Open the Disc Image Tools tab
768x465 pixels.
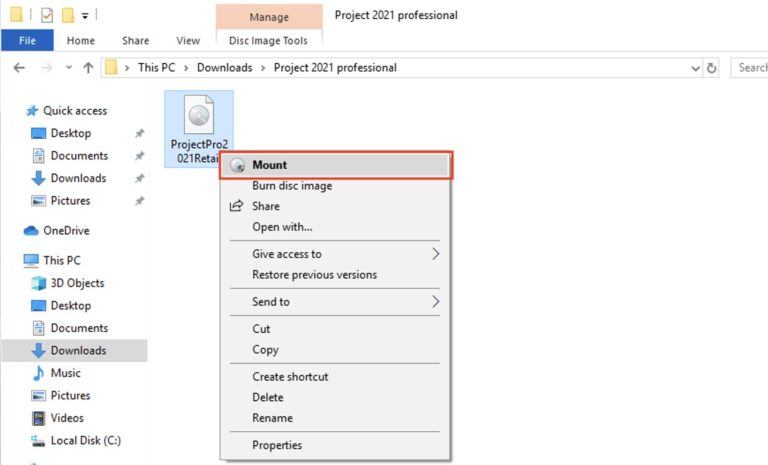[268, 41]
